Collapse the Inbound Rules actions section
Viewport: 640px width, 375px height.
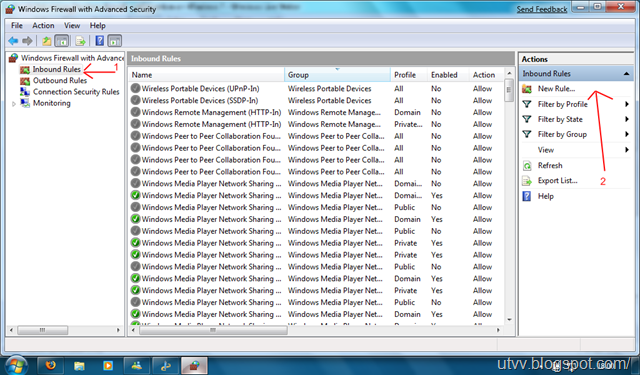tap(626, 74)
